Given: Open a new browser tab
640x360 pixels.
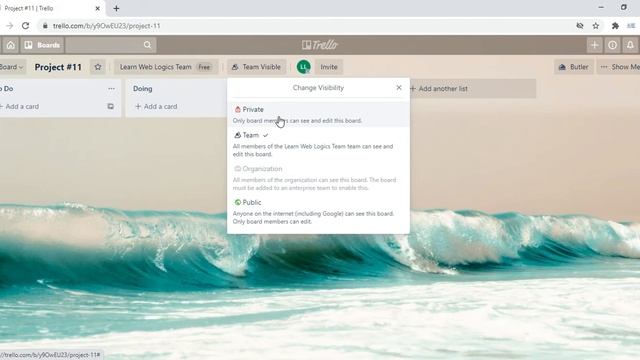Looking at the screenshot, I should pyautogui.click(x=116, y=8).
